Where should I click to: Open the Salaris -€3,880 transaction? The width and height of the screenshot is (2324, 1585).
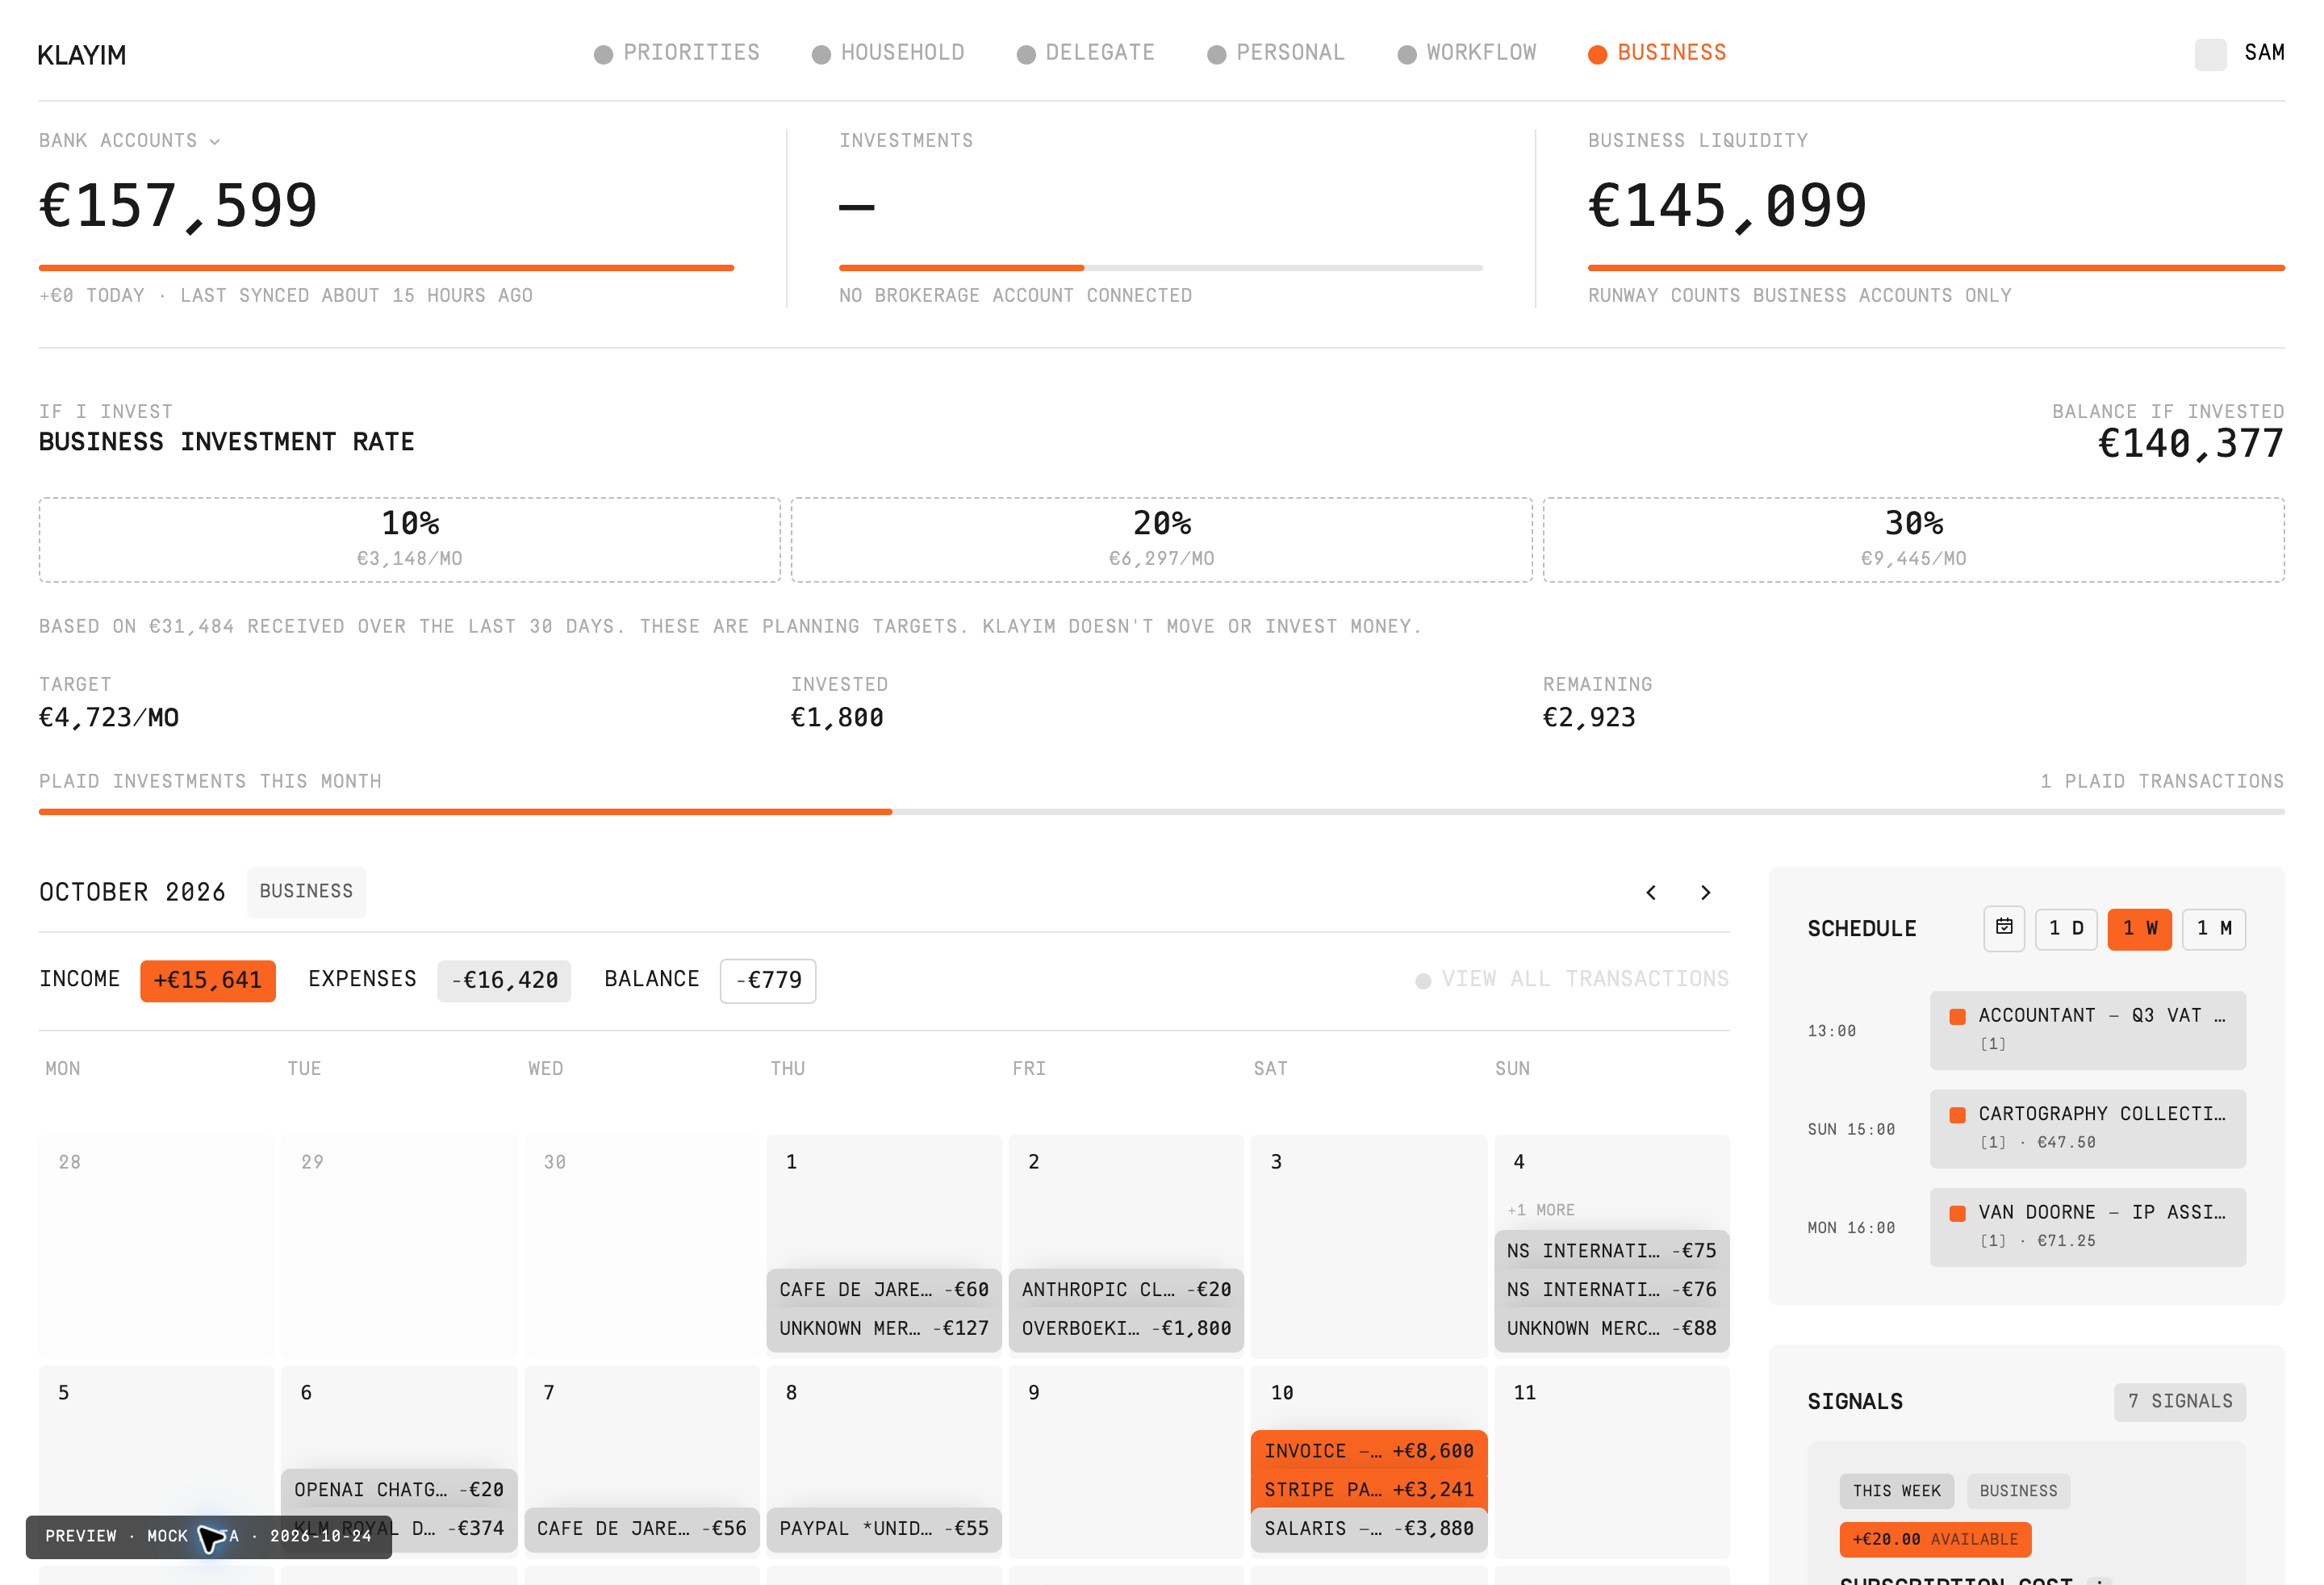(1368, 1529)
